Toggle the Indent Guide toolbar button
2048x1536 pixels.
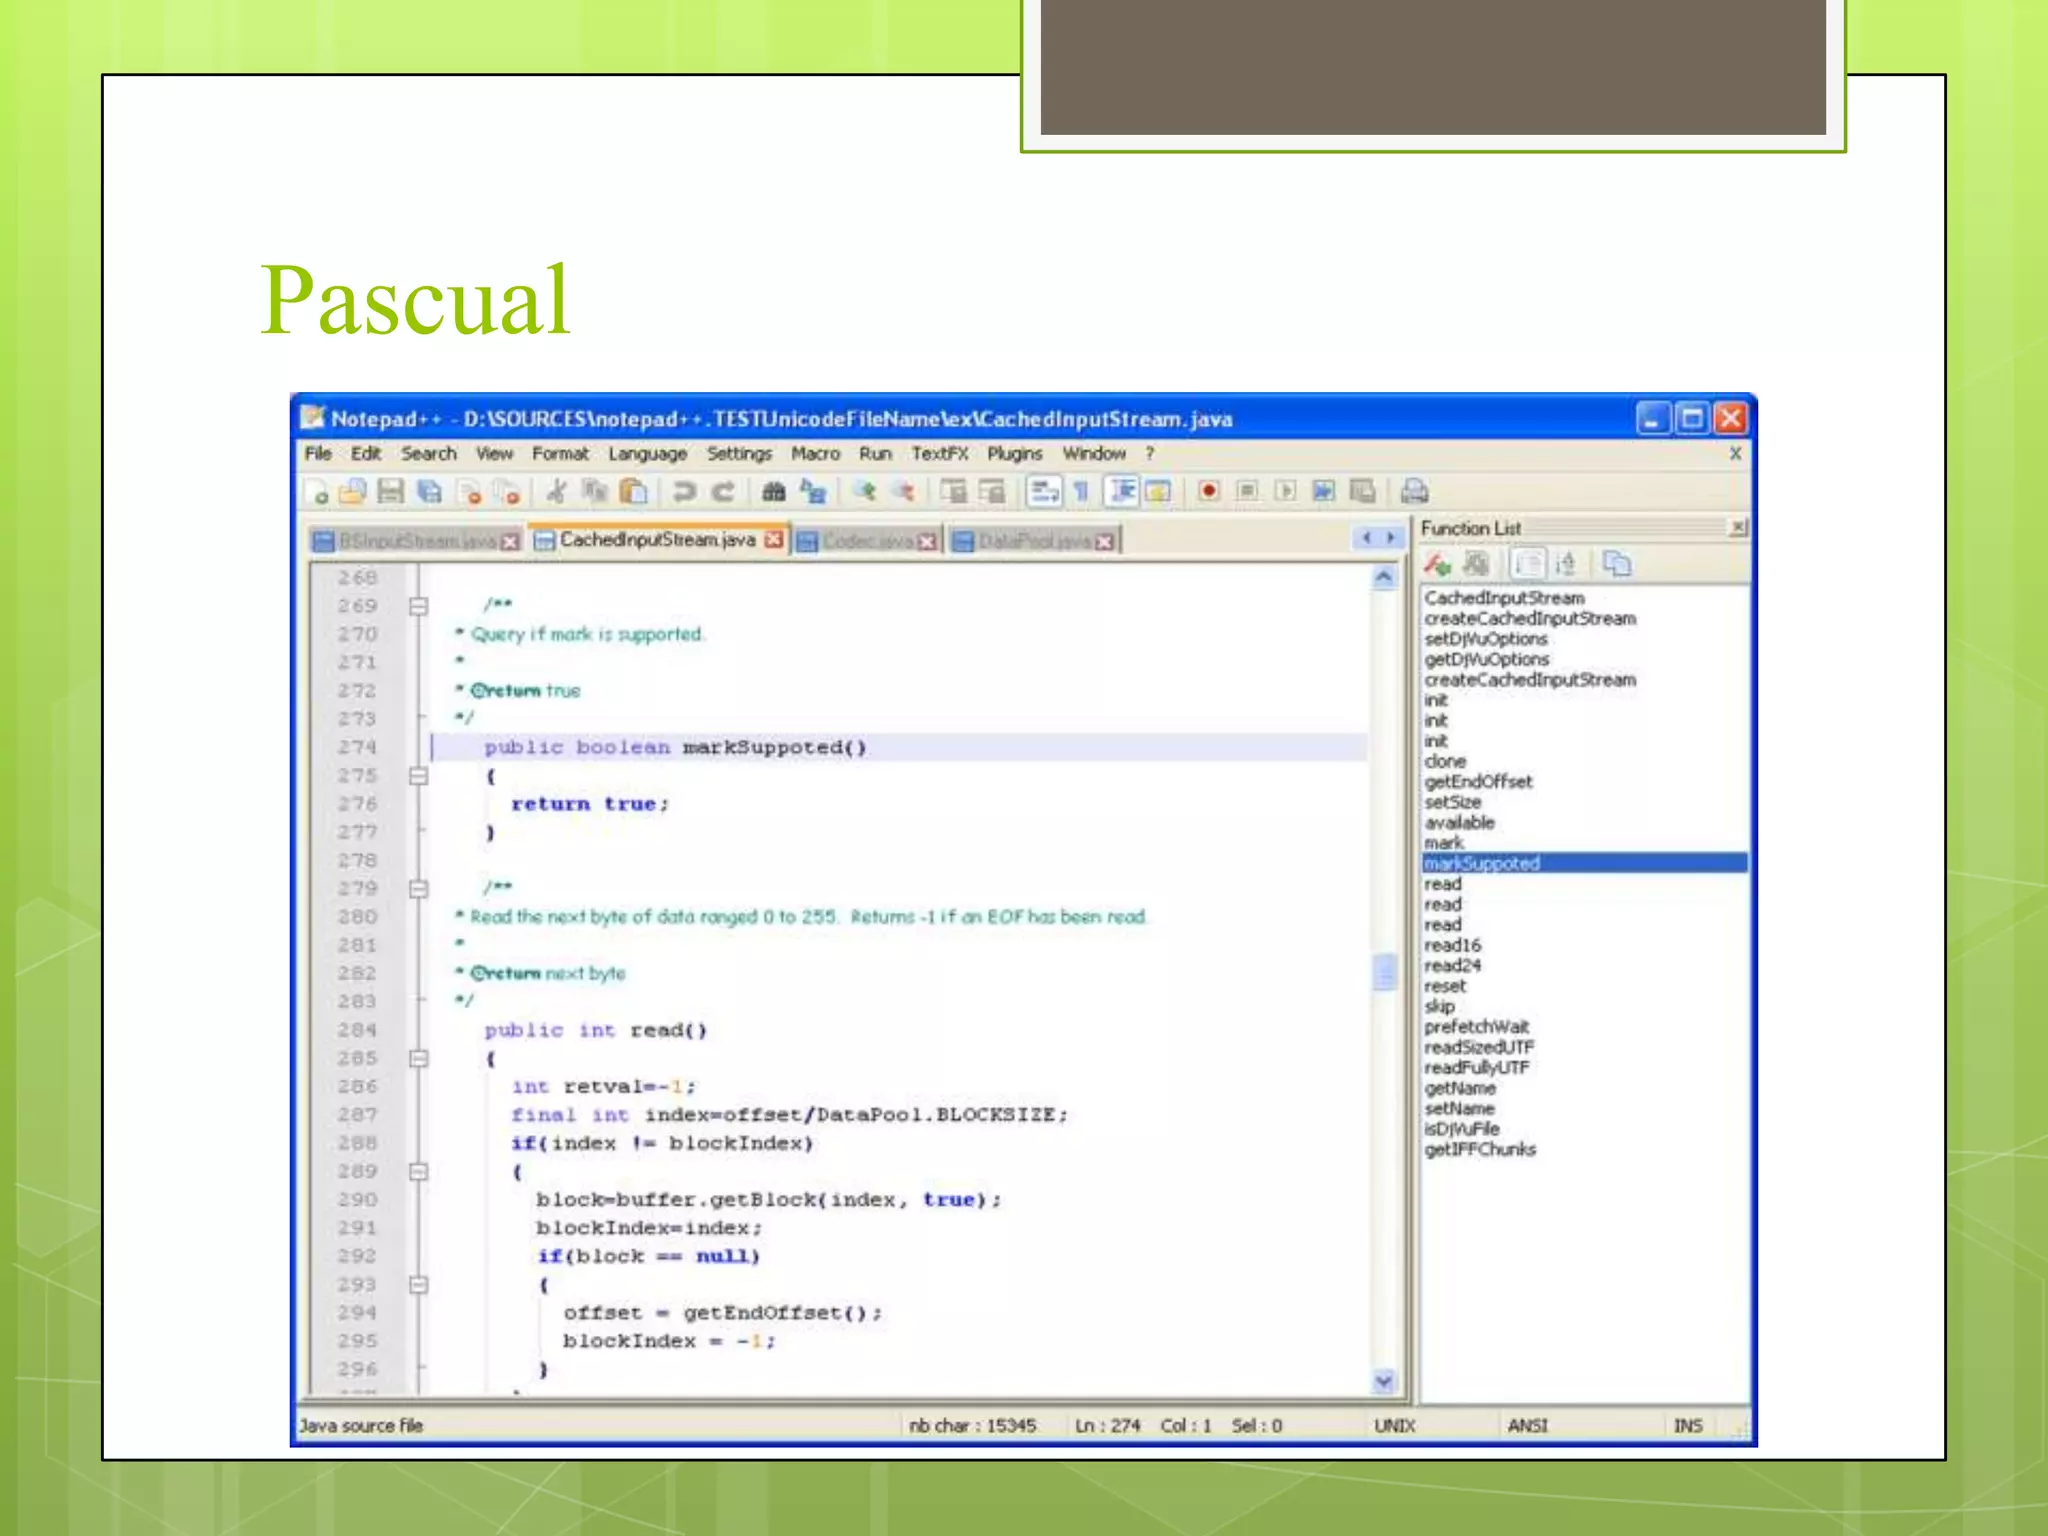tap(1122, 491)
